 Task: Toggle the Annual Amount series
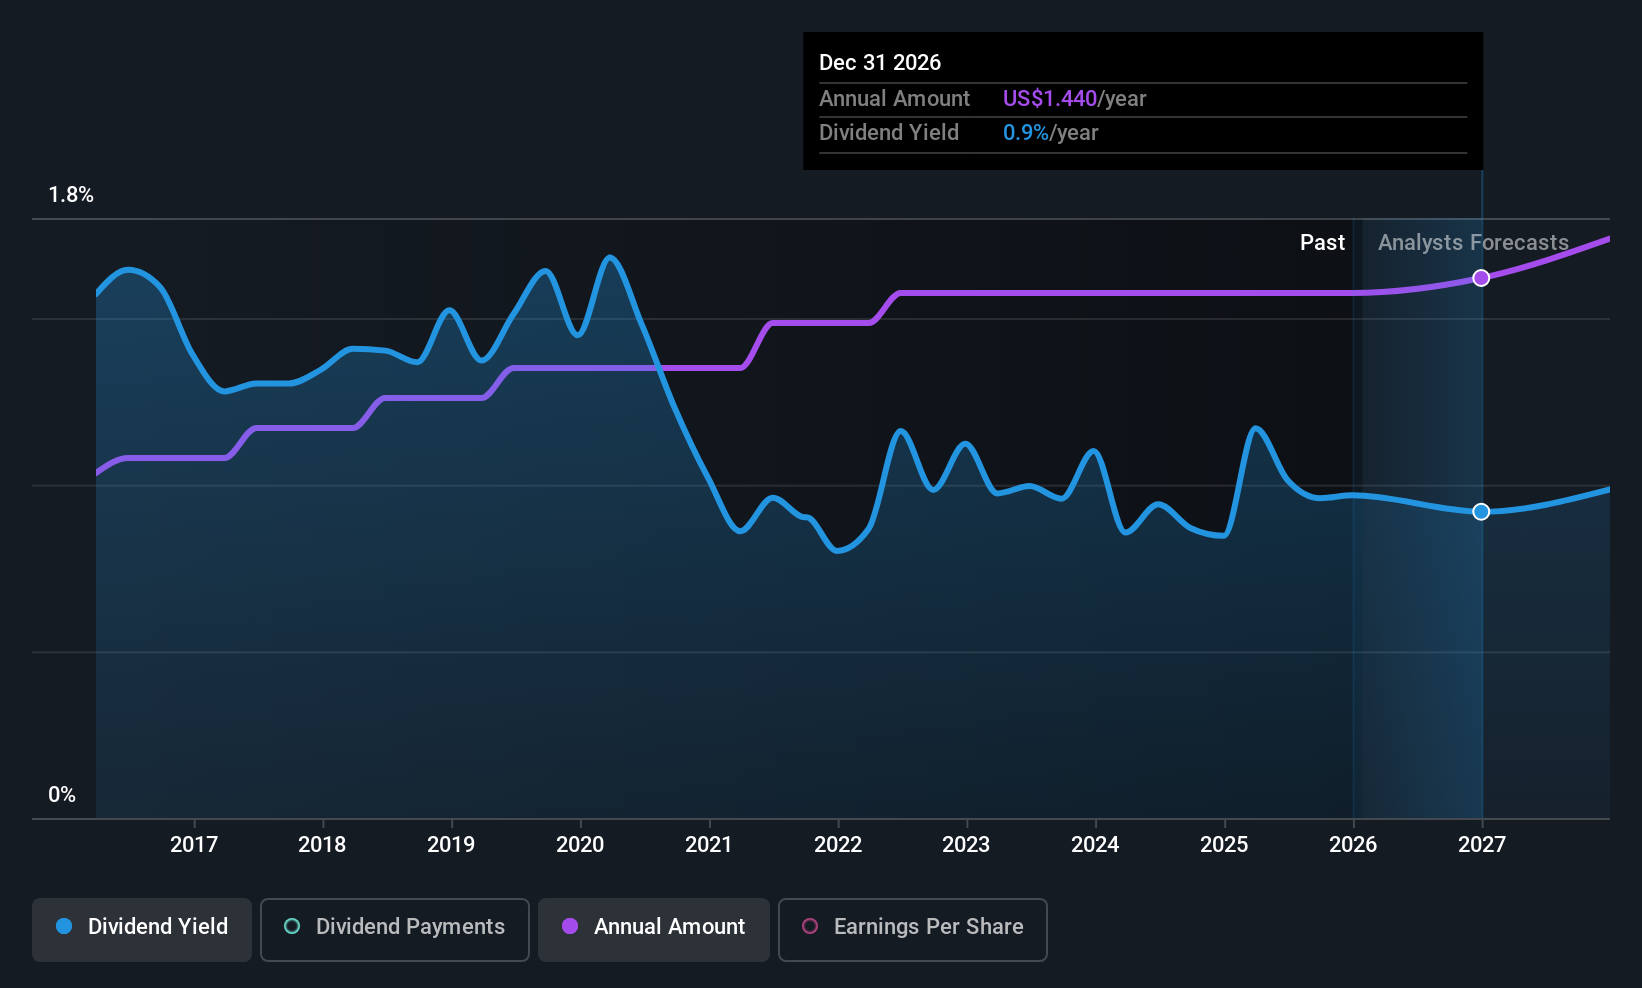(x=654, y=929)
